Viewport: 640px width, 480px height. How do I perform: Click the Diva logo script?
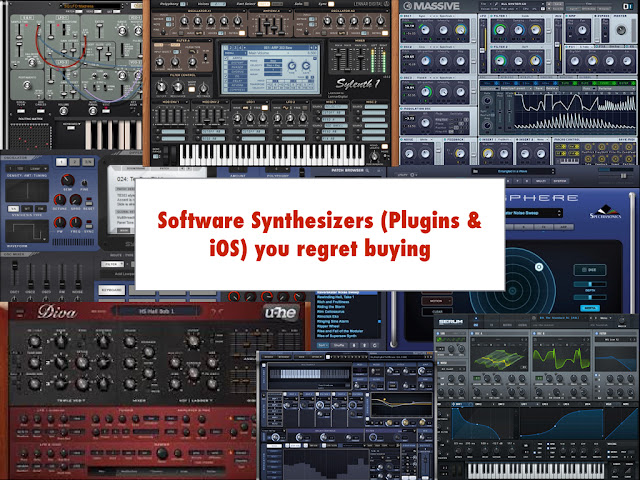tap(57, 312)
